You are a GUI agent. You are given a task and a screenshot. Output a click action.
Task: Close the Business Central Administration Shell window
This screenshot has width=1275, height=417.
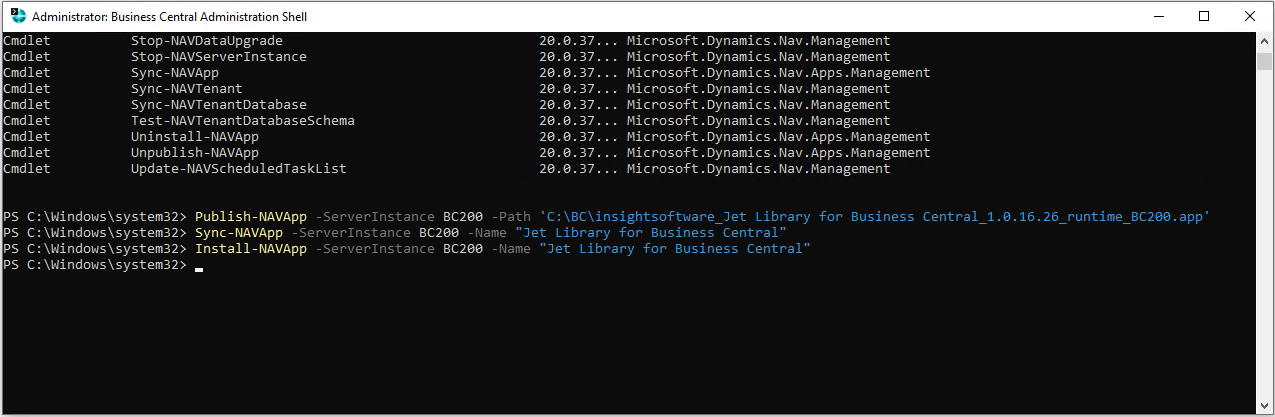(1250, 16)
